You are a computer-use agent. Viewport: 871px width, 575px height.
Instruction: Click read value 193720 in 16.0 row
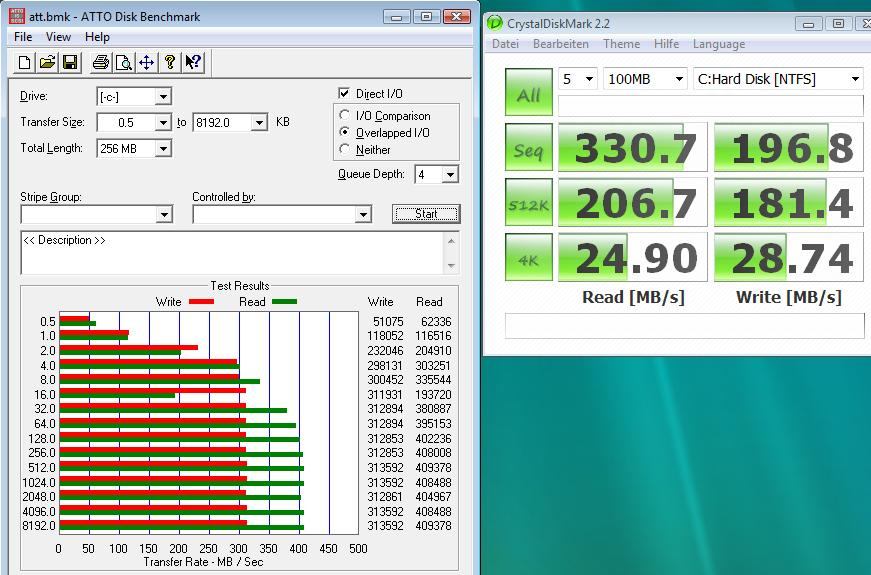(x=433, y=394)
